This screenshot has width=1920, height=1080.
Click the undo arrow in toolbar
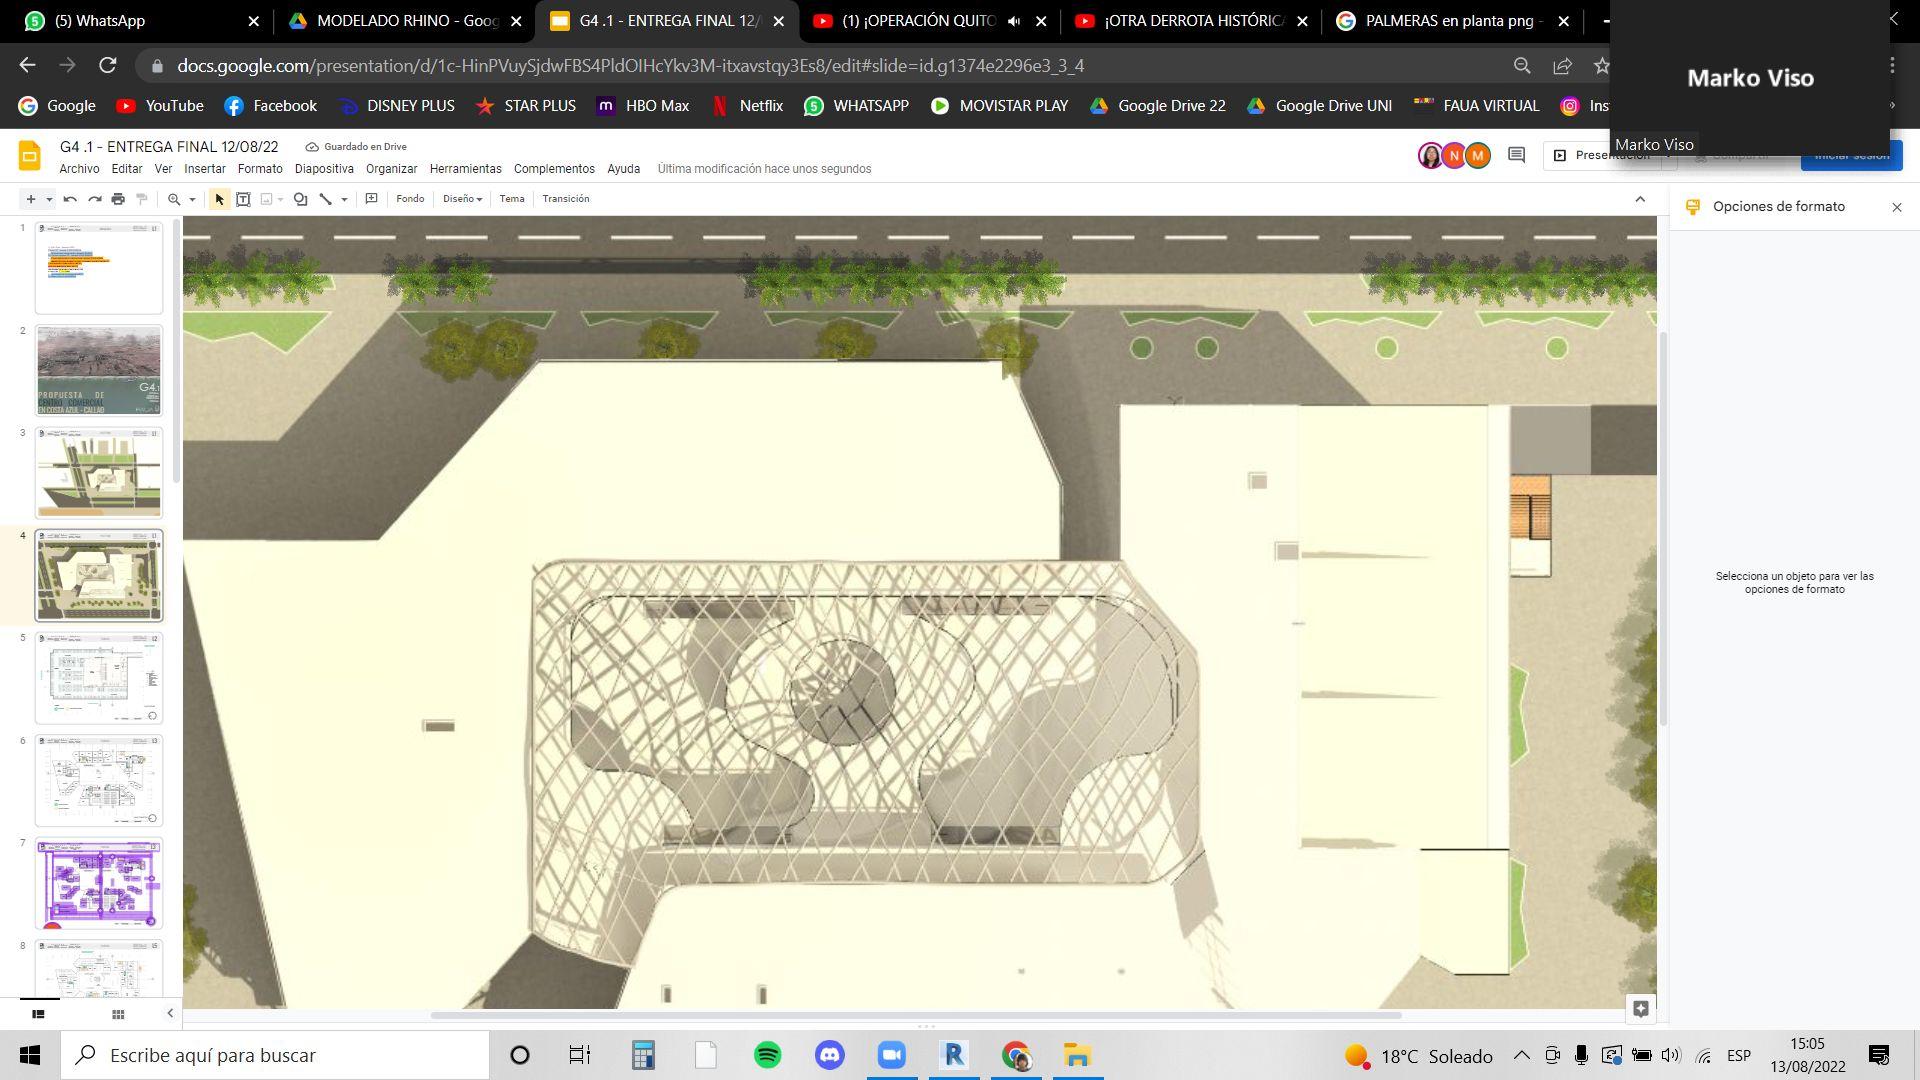(70, 199)
